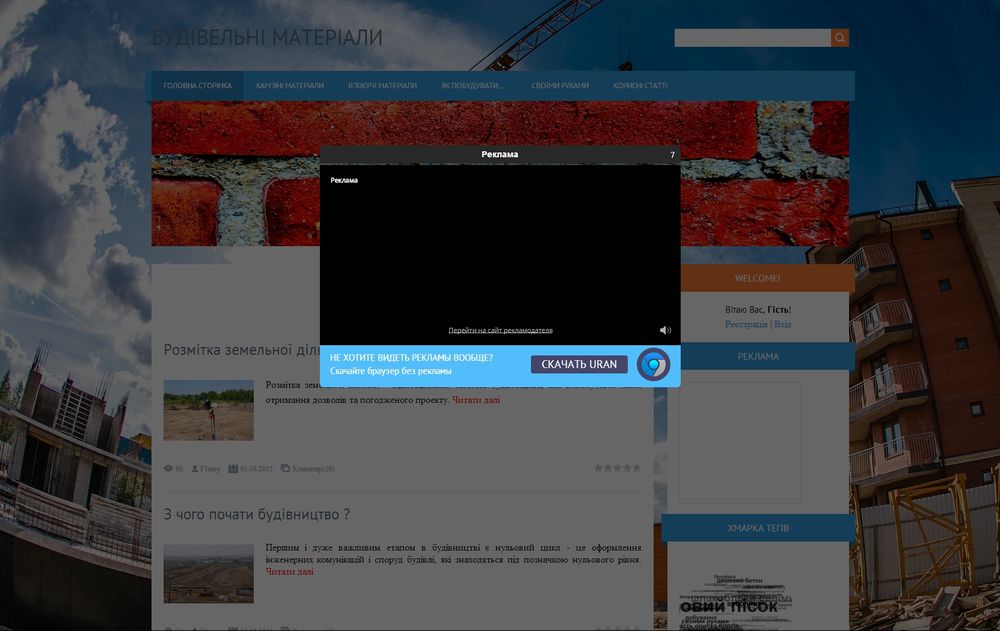
Task: Go to ГОЛОВНА СТОРІНКА menu item
Action: coord(198,86)
